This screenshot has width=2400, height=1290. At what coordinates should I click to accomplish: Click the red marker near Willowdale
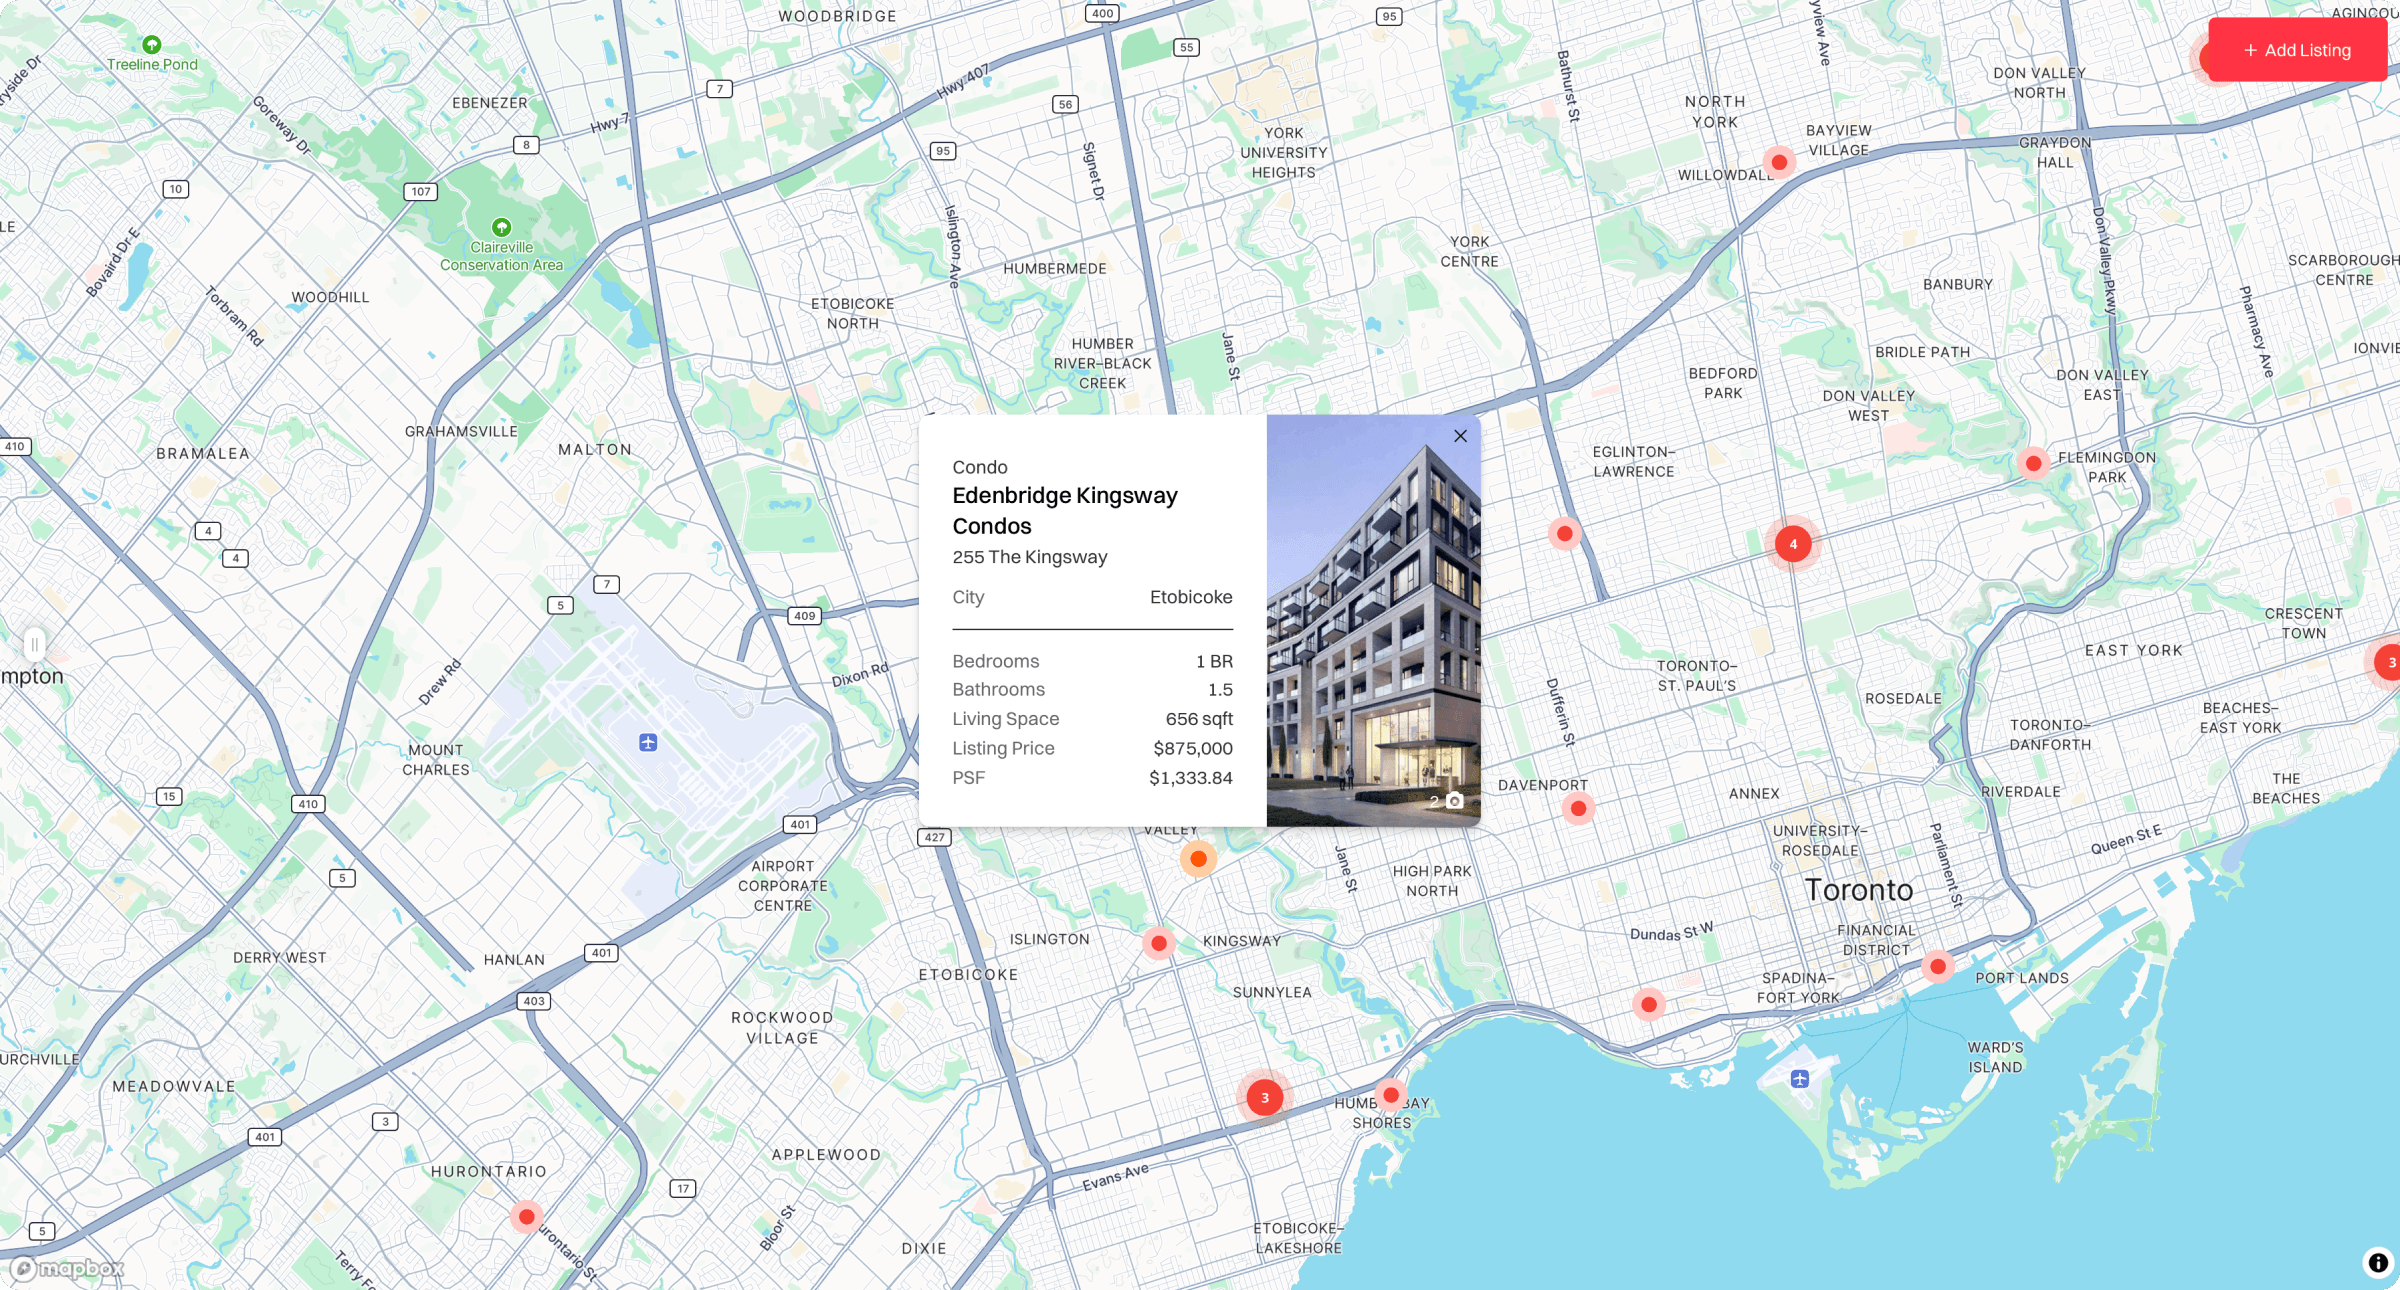pyautogui.click(x=1779, y=162)
